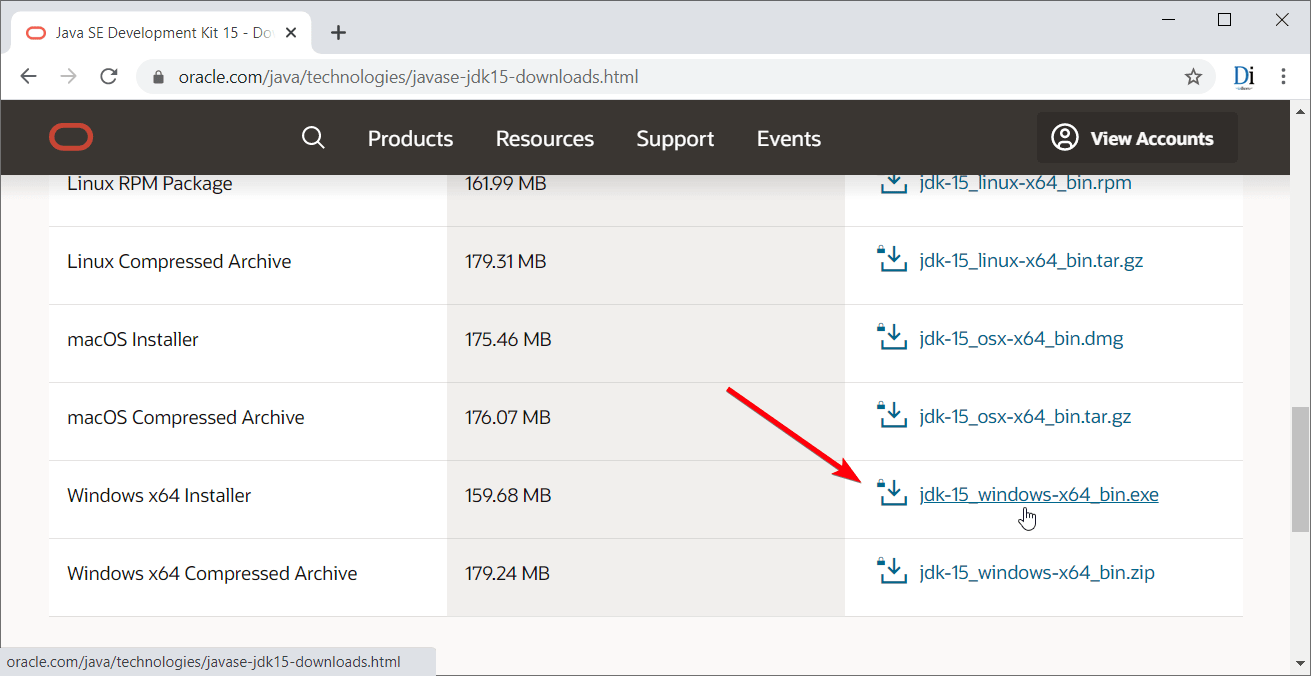Click the Oracle logo in site header
Screen dimensions: 1311x676
point(71,138)
